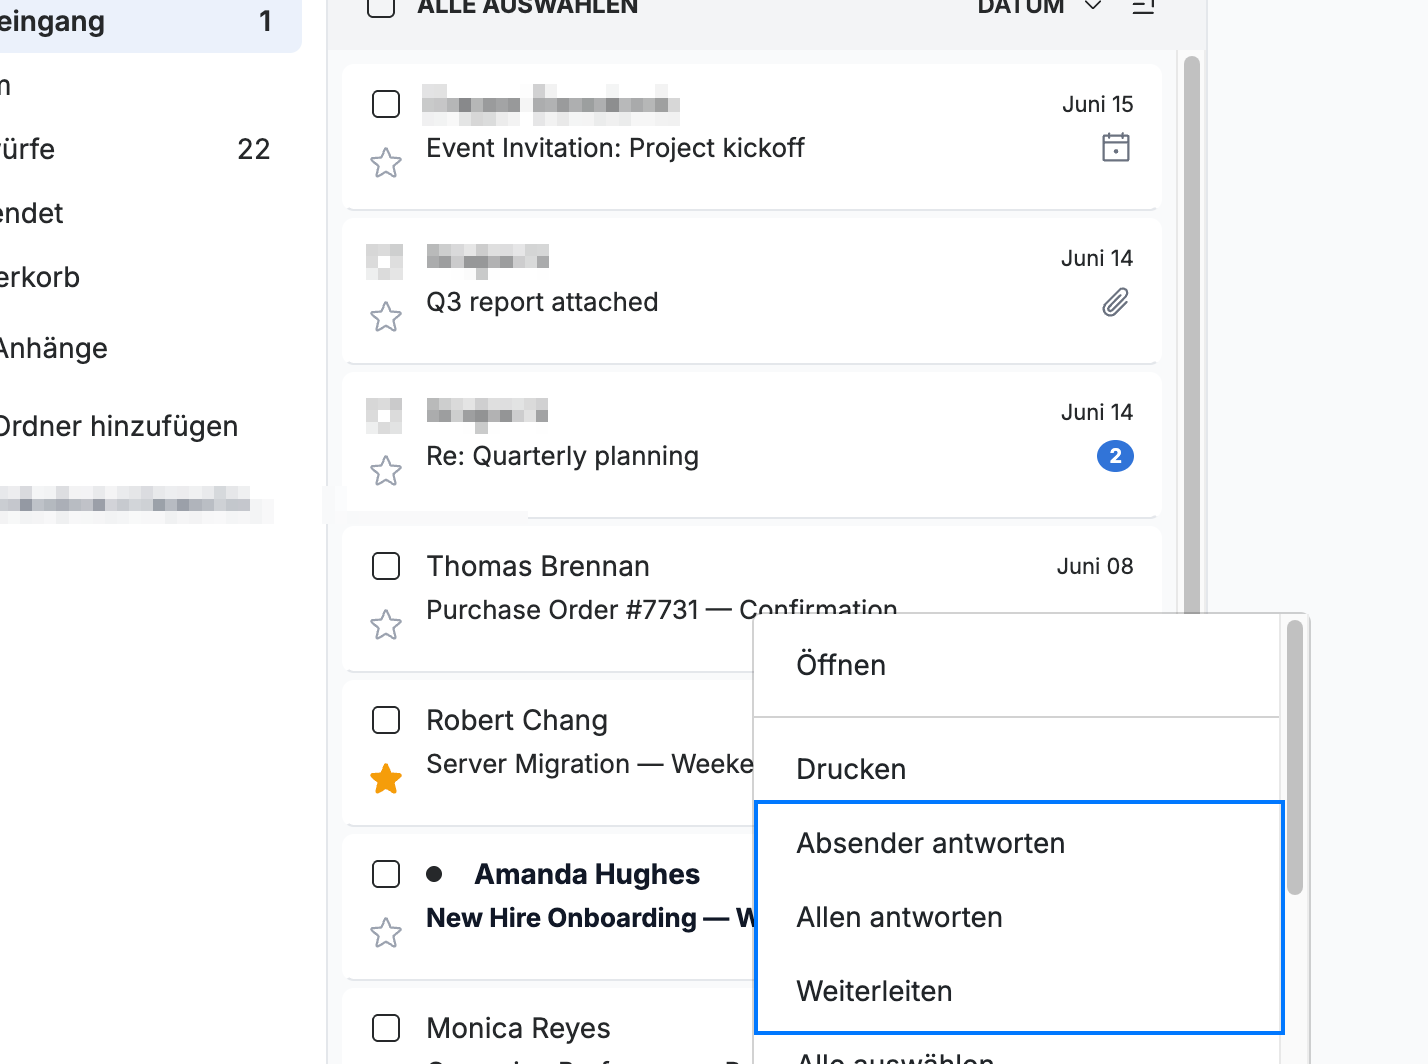Tick the ALLE AUSWÄHLEN checkbox
The image size is (1428, 1064).
tap(381, 6)
